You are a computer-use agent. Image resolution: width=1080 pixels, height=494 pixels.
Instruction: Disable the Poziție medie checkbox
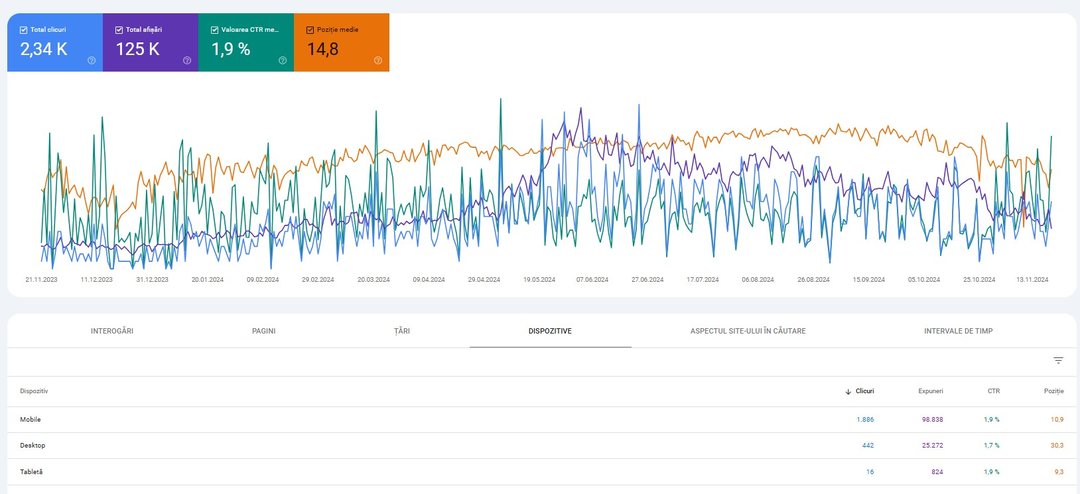pos(310,30)
